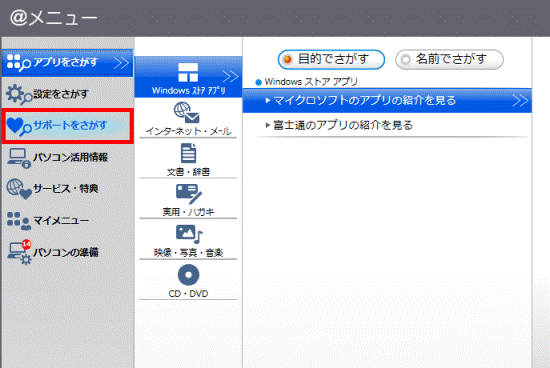Click the サポートをさがす heart icon
Viewport: 550px width, 368px height.
pos(19,126)
